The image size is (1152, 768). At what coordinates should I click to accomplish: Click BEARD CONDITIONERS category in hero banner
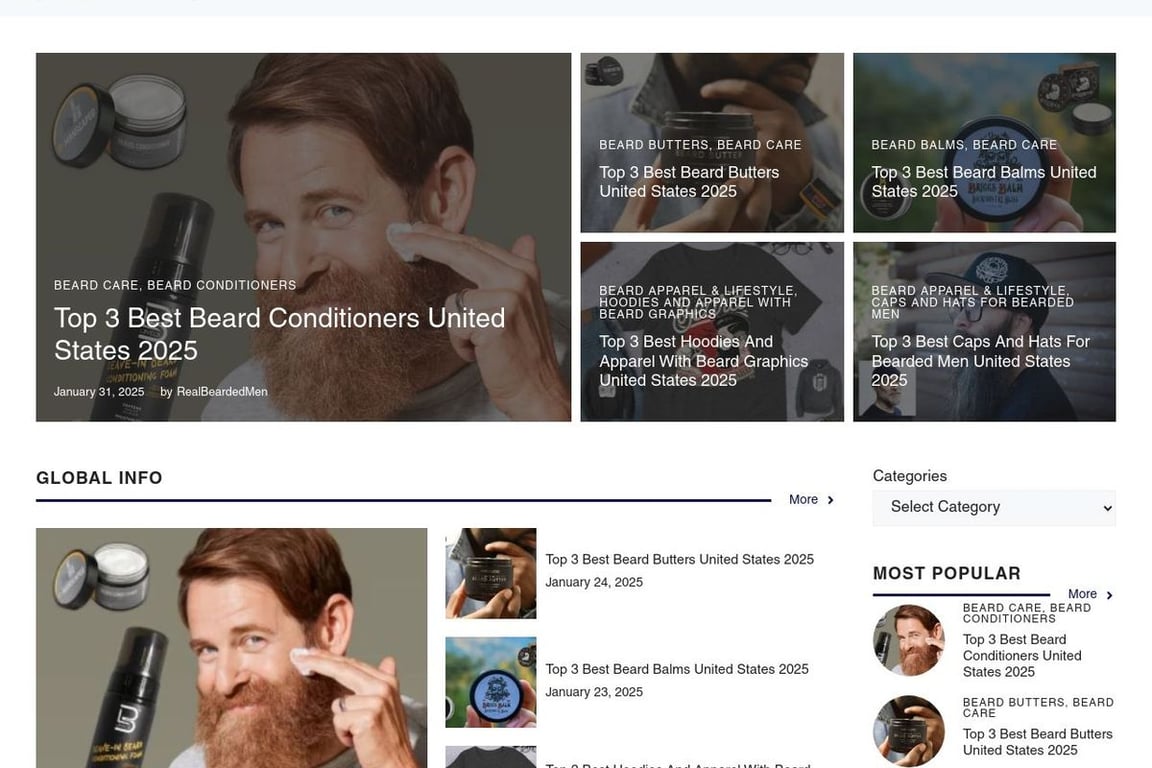tap(222, 285)
